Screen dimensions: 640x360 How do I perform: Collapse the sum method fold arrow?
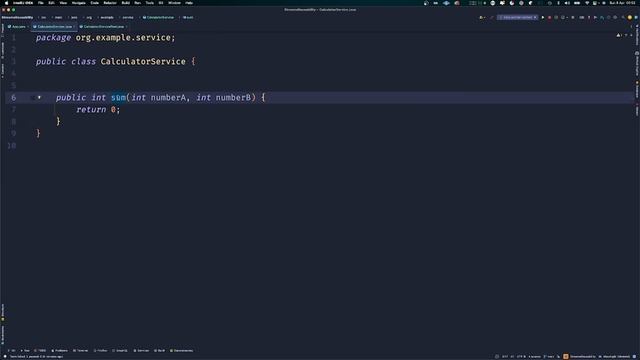pos(39,98)
